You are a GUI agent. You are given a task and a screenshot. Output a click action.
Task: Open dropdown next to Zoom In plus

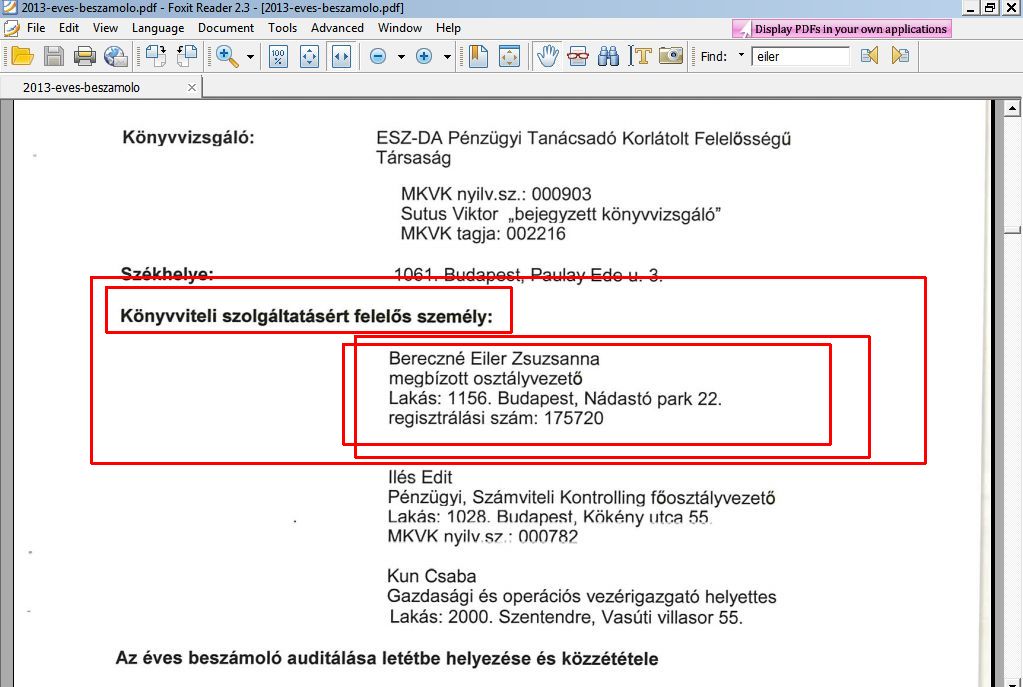pos(447,57)
